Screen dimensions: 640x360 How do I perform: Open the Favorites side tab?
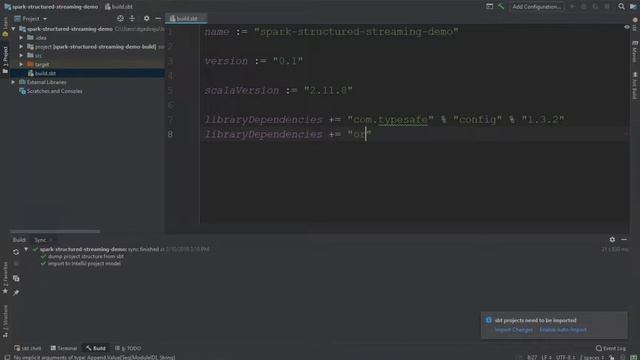pyautogui.click(x=5, y=278)
